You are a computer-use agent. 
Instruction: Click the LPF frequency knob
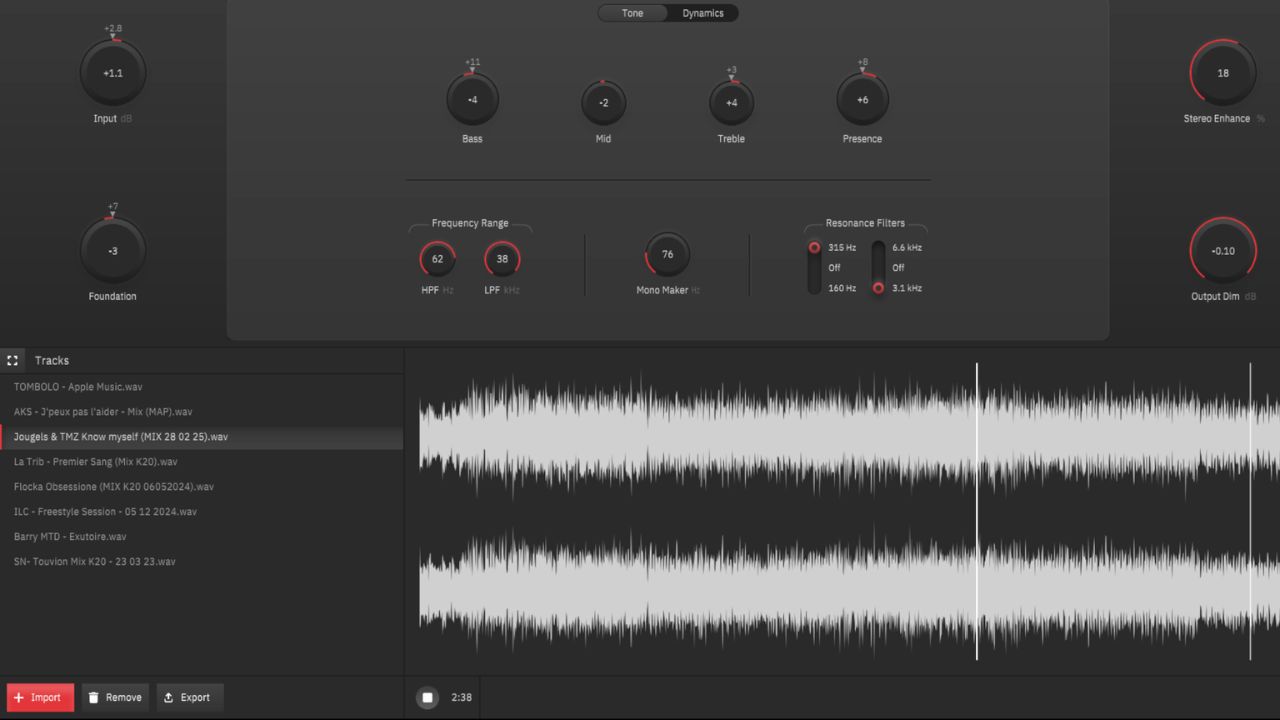[x=502, y=259]
